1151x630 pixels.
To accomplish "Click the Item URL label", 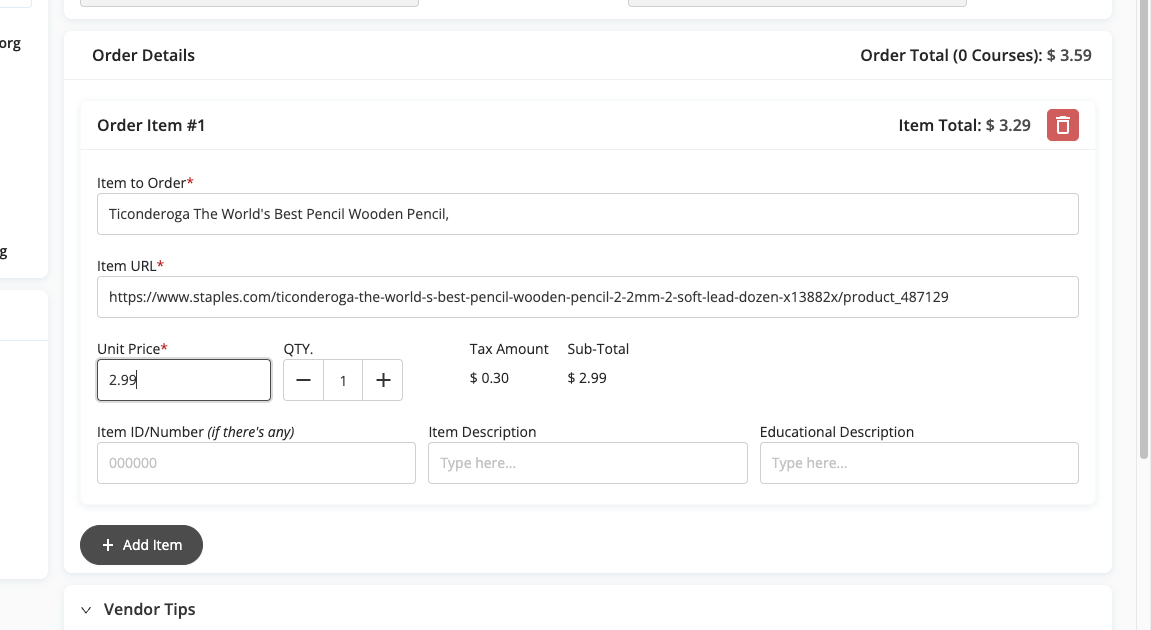I will pyautogui.click(x=130, y=266).
